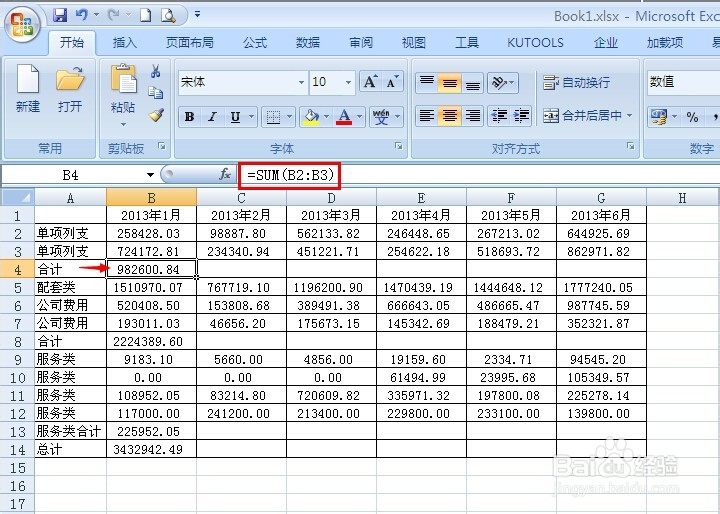
Task: Open the 宋体 font name dropdown
Action: 301,83
